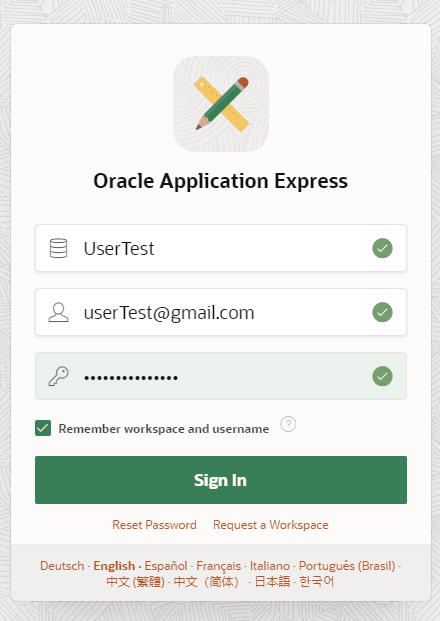The height and width of the screenshot is (621, 440).
Task: Click the green checkmark in workspace field
Action: [382, 248]
